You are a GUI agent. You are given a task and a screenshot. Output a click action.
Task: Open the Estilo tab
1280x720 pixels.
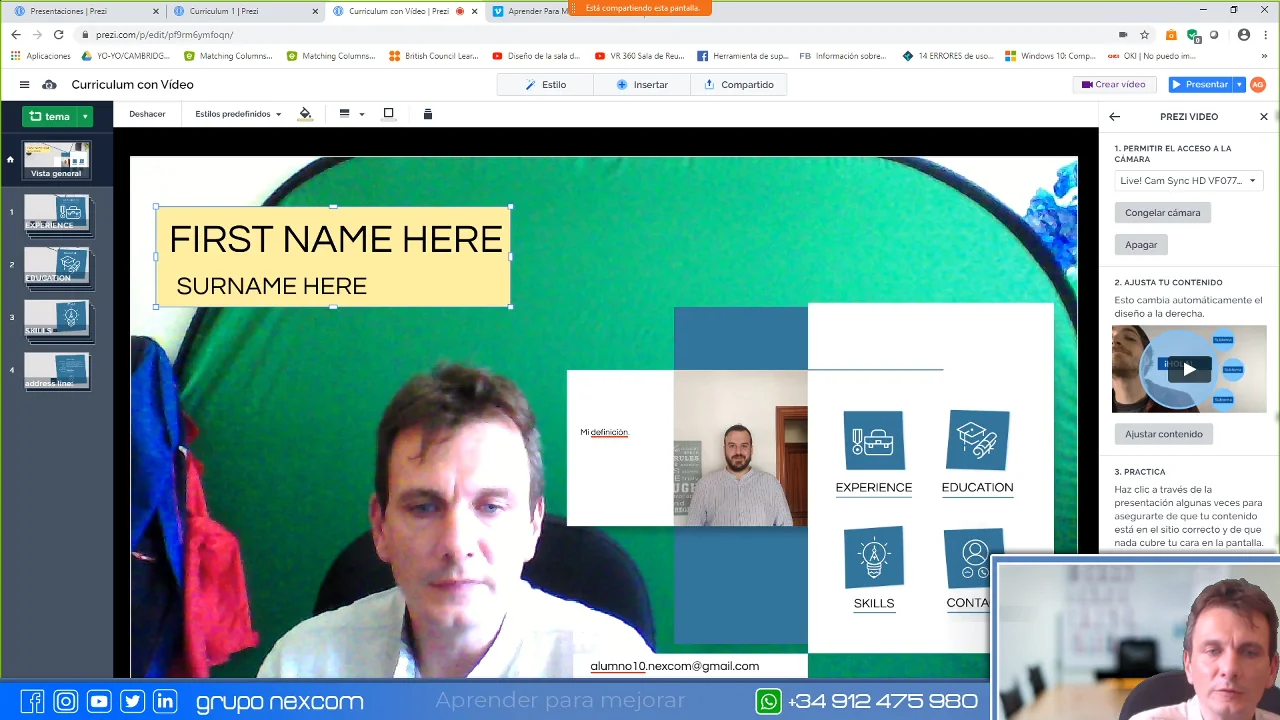pos(546,85)
